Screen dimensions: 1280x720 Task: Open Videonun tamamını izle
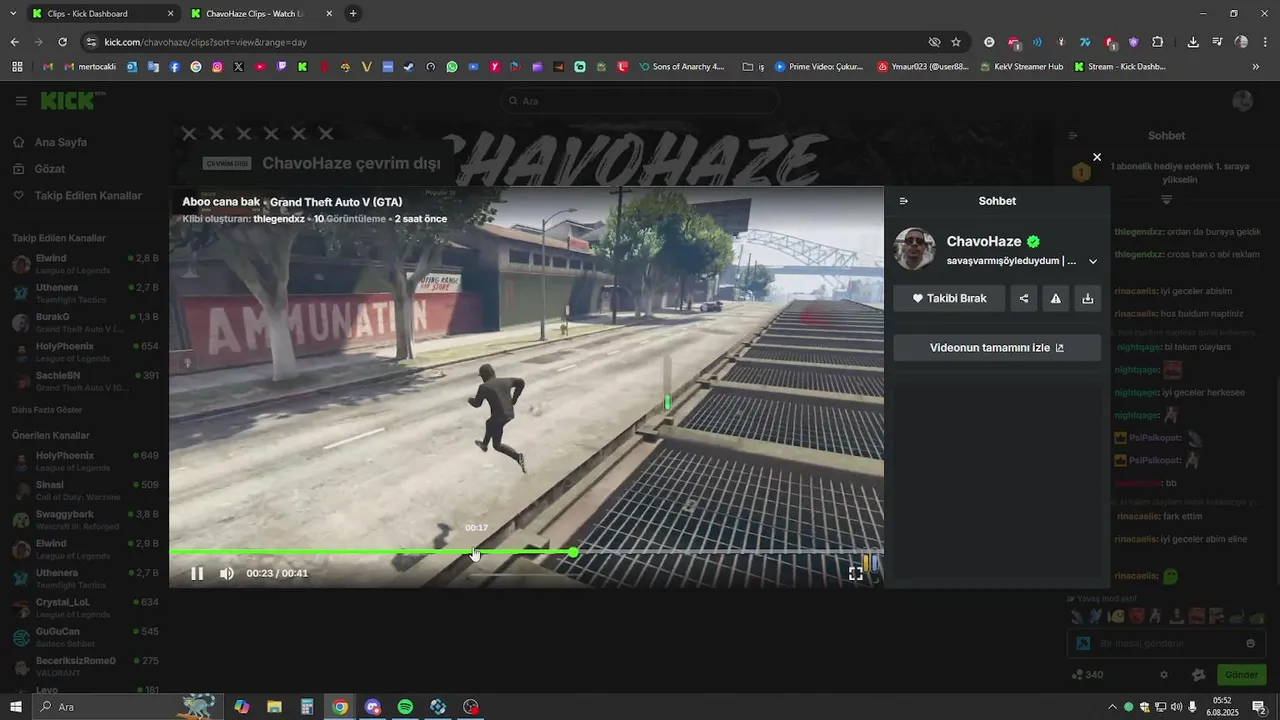pos(997,348)
